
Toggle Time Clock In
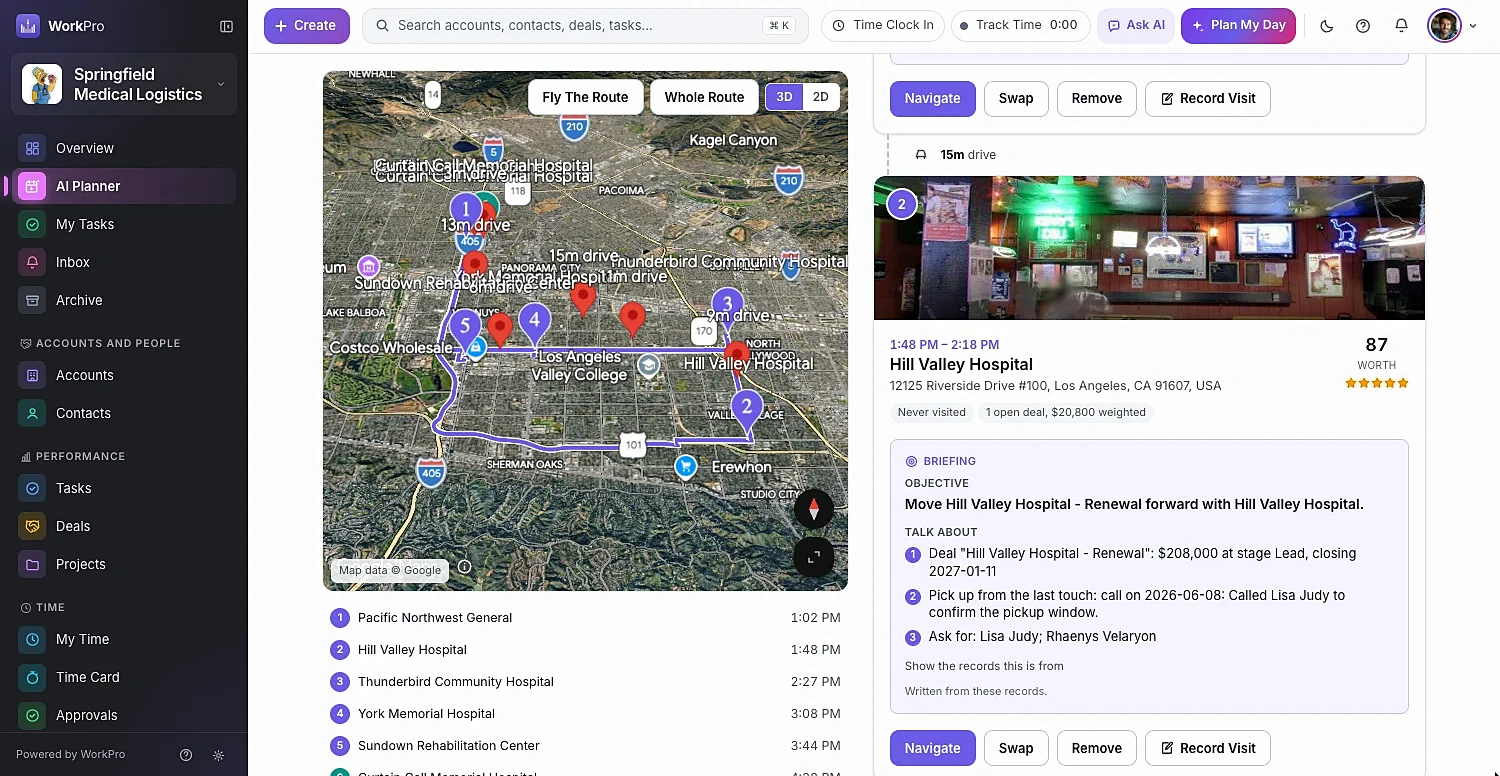883,26
